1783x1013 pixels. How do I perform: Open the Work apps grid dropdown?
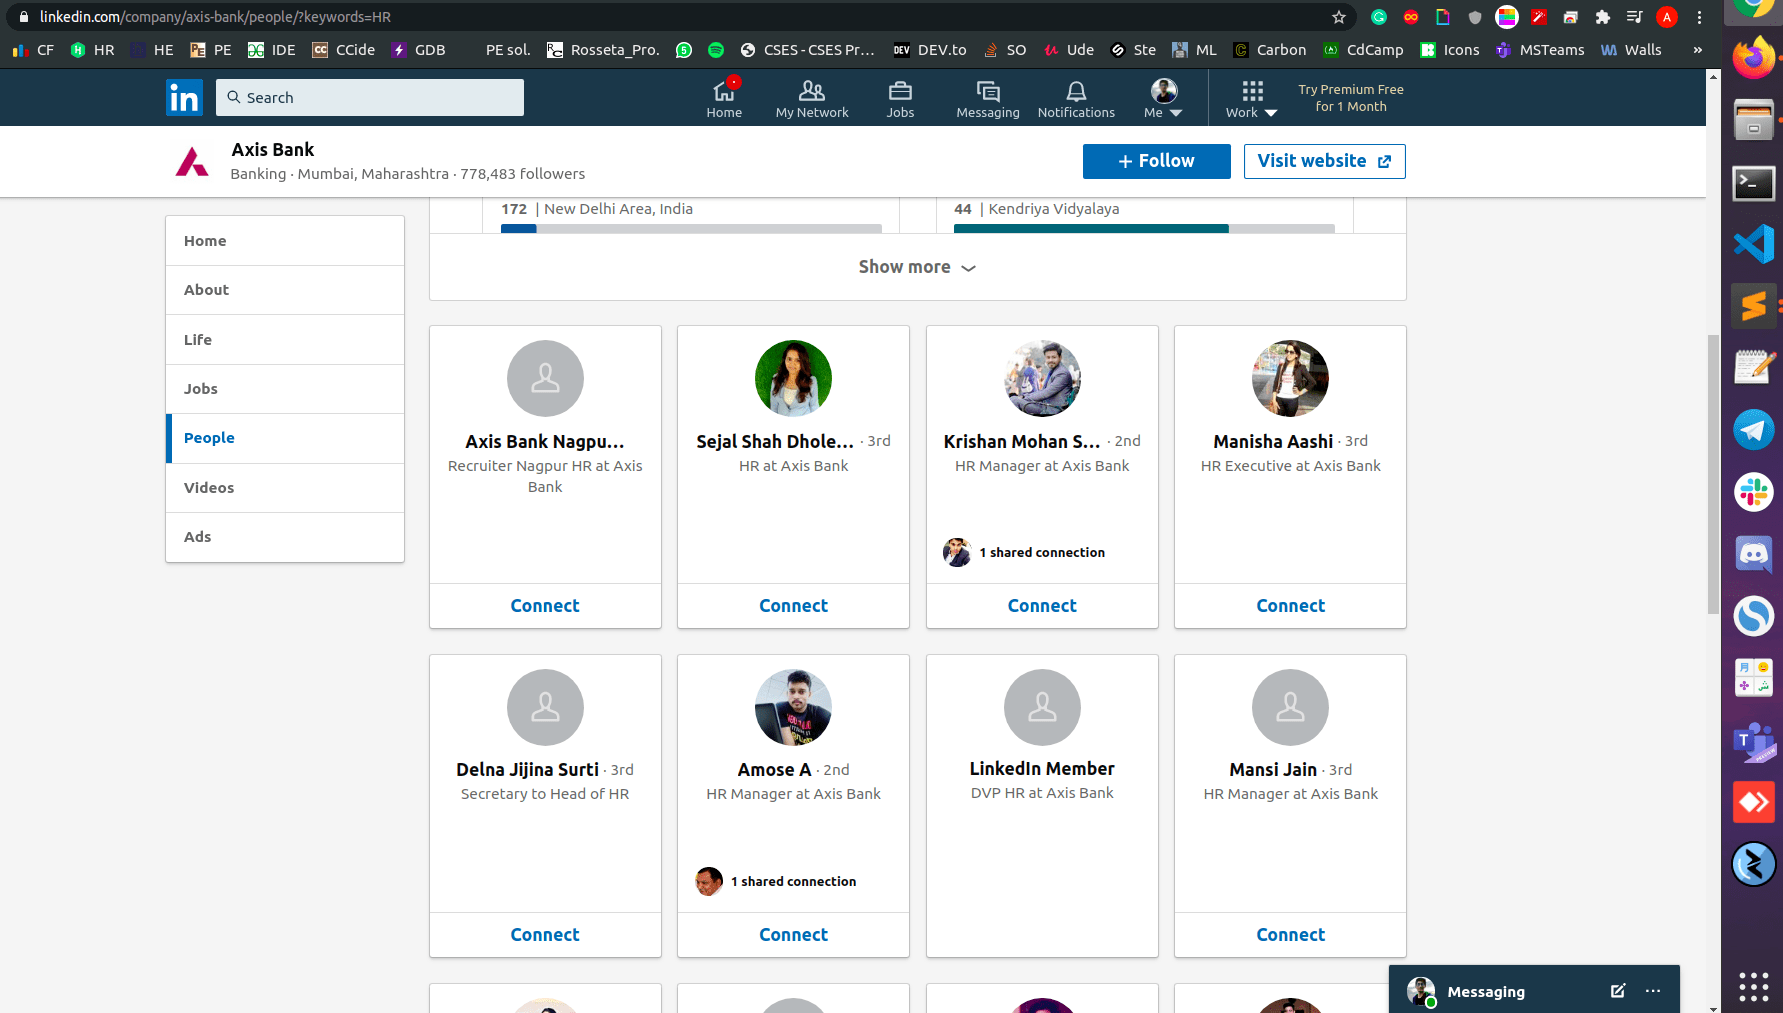tap(1252, 99)
